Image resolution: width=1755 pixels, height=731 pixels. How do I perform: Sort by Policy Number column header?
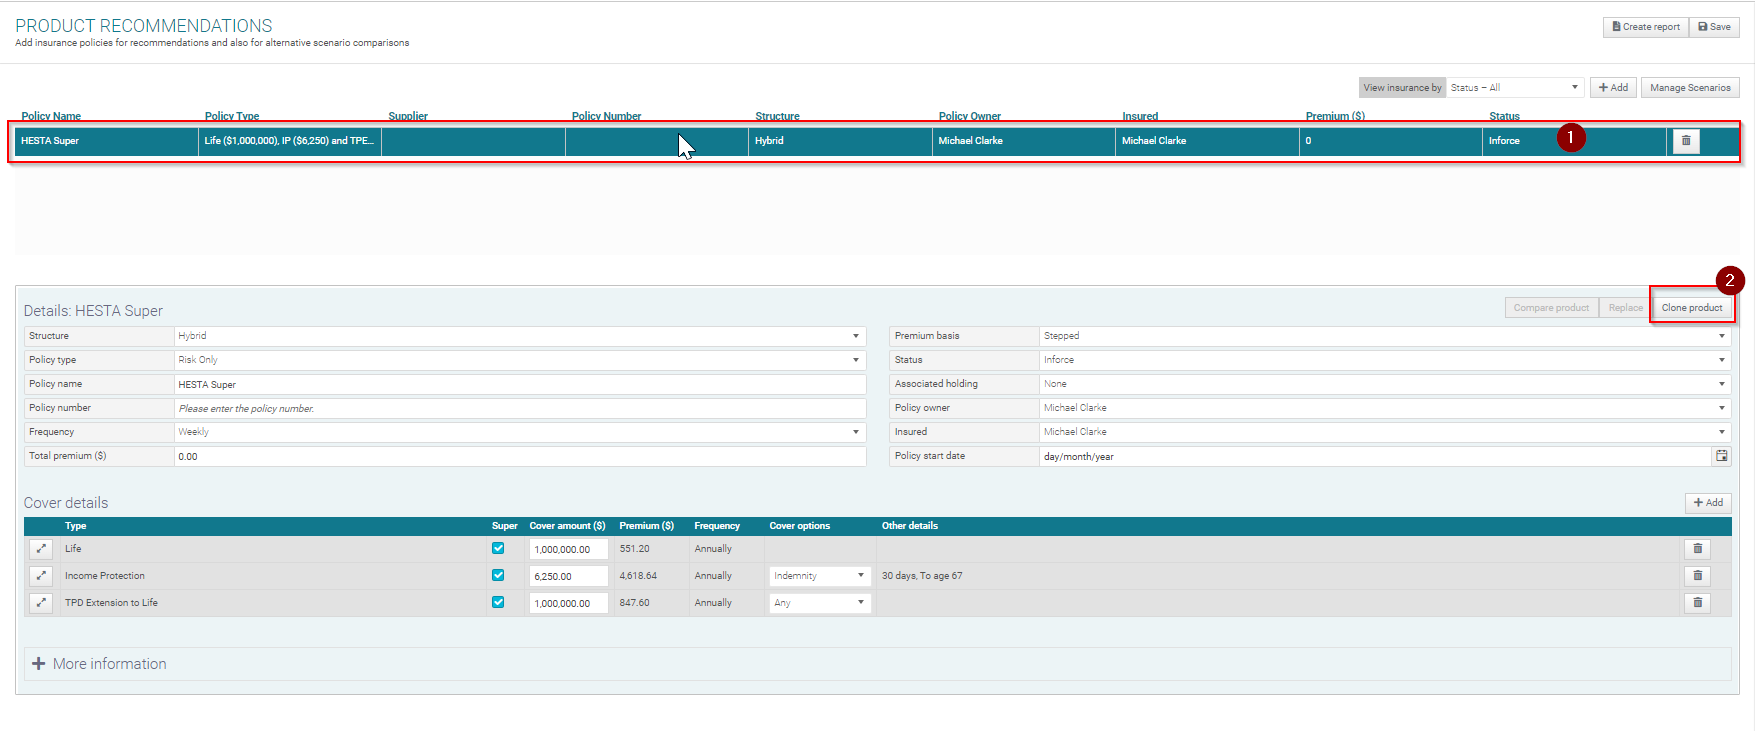607,117
